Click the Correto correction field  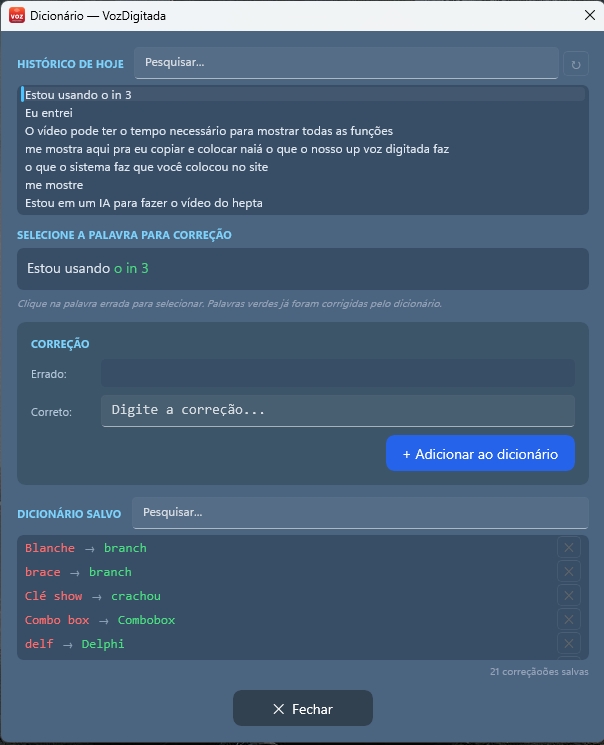point(337,410)
